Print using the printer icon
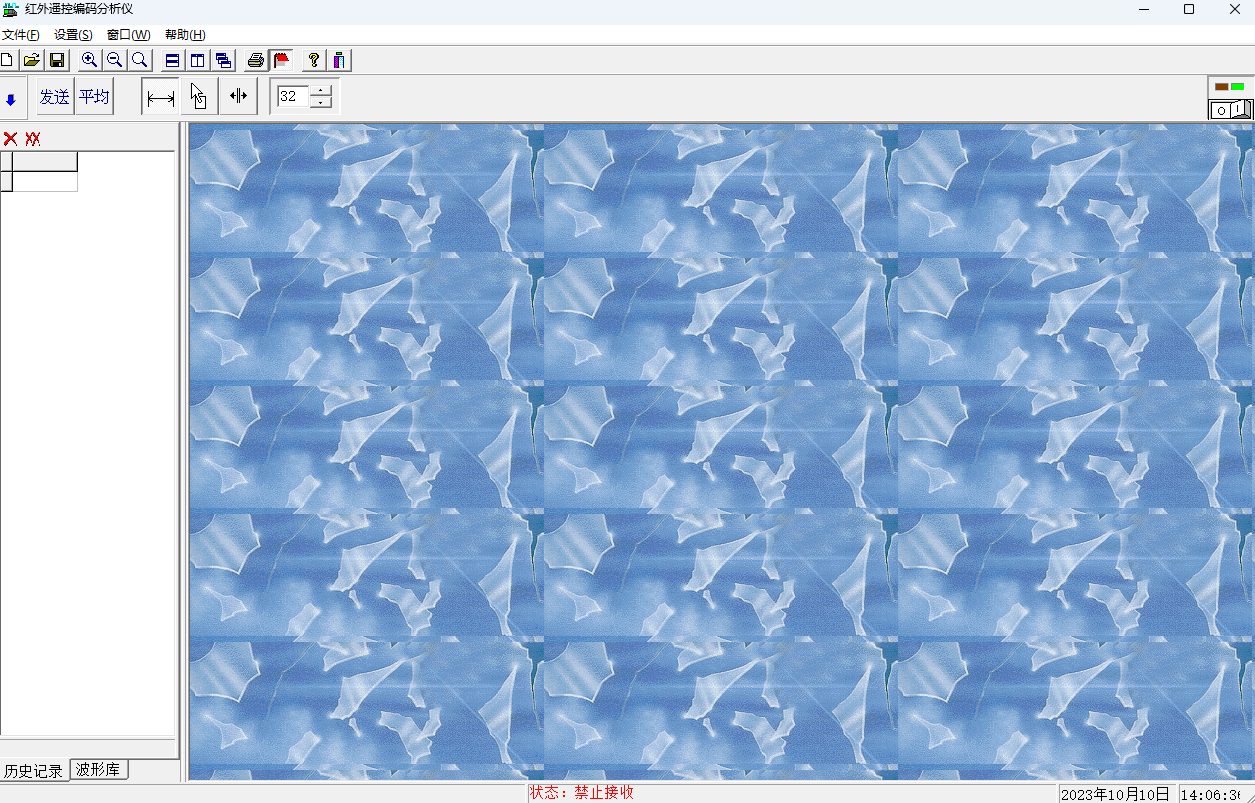This screenshot has height=803, width=1255. (256, 60)
